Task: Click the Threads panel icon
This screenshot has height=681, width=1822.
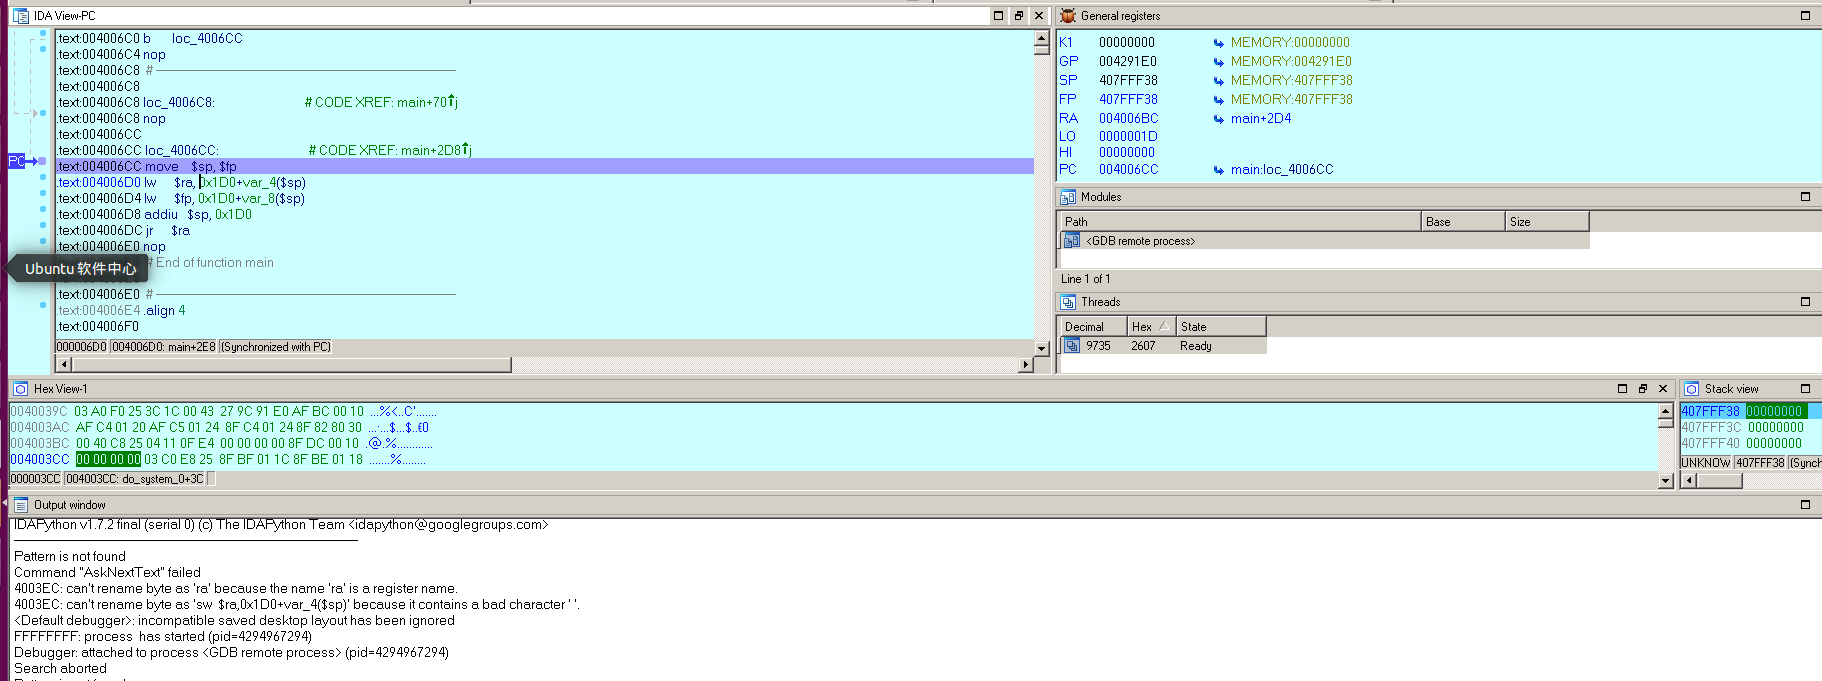Action: pos(1068,302)
